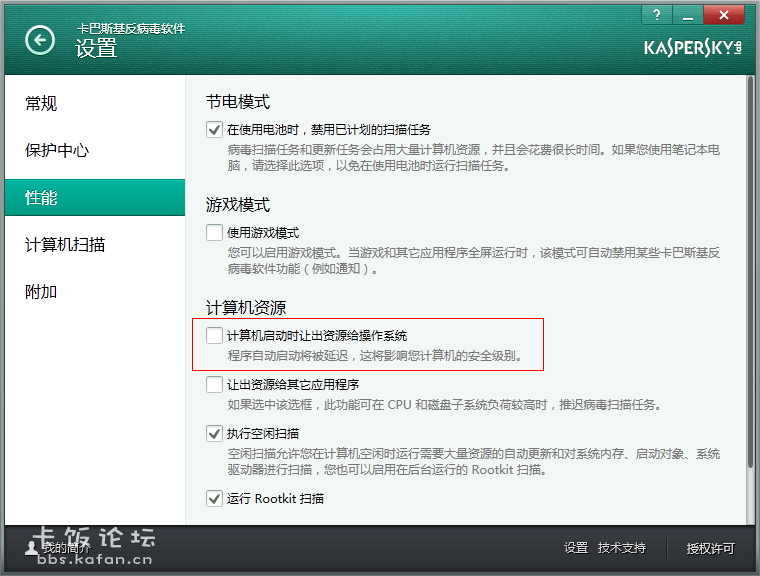Image resolution: width=760 pixels, height=576 pixels.
Task: Check 计算机启动时让出资源给操作系统
Action: [214, 335]
